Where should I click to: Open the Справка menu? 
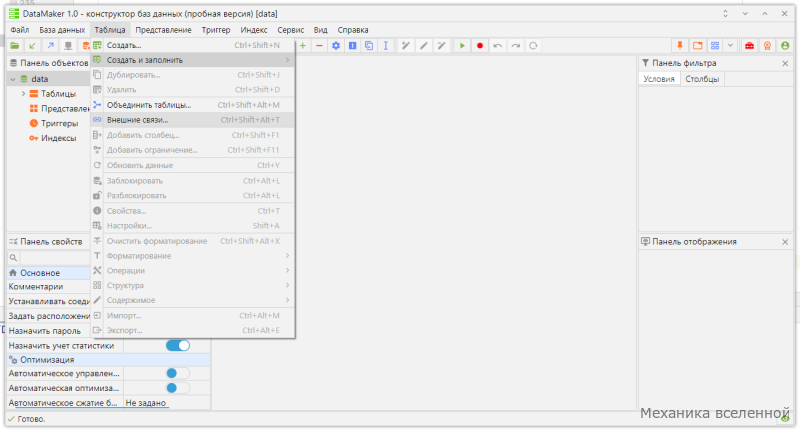click(x=353, y=30)
